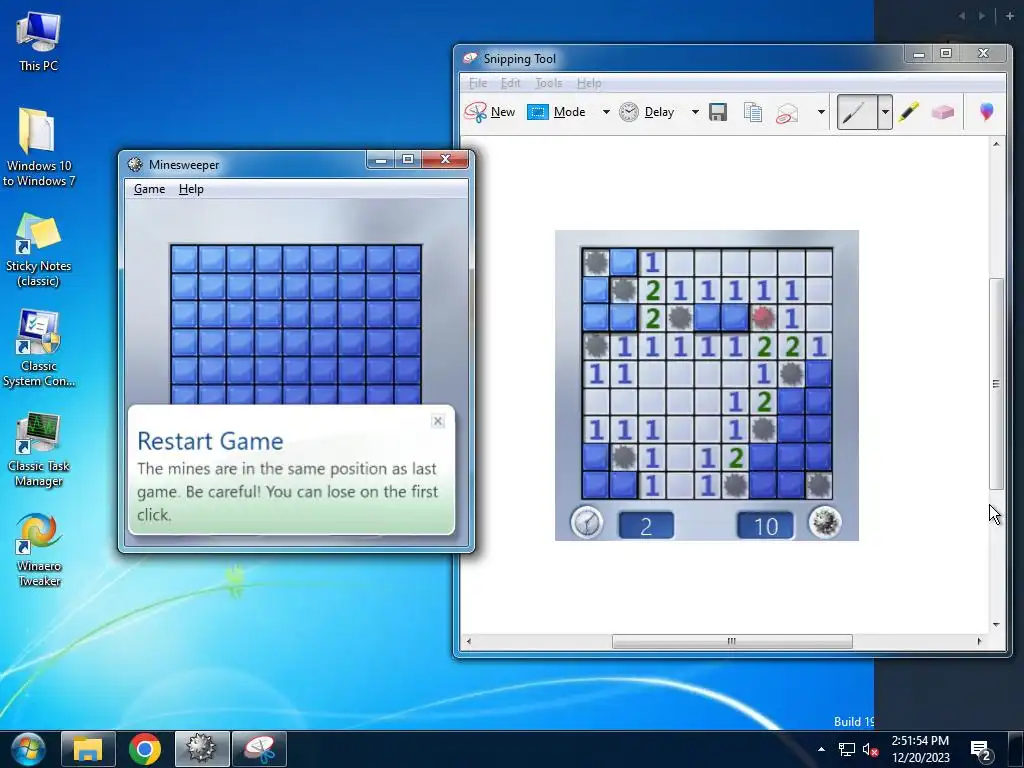This screenshot has height=768, width=1024.
Task: Expand the Mode dropdown arrow
Action: click(x=606, y=112)
